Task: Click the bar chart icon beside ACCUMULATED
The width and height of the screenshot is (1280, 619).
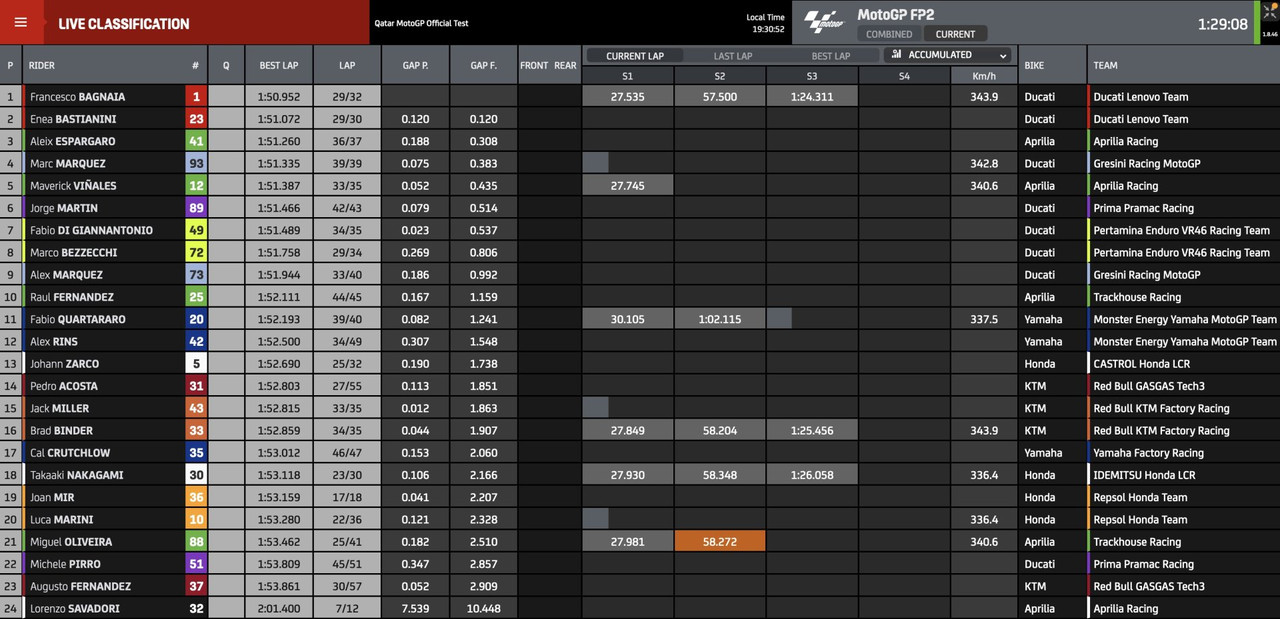Action: [x=897, y=55]
